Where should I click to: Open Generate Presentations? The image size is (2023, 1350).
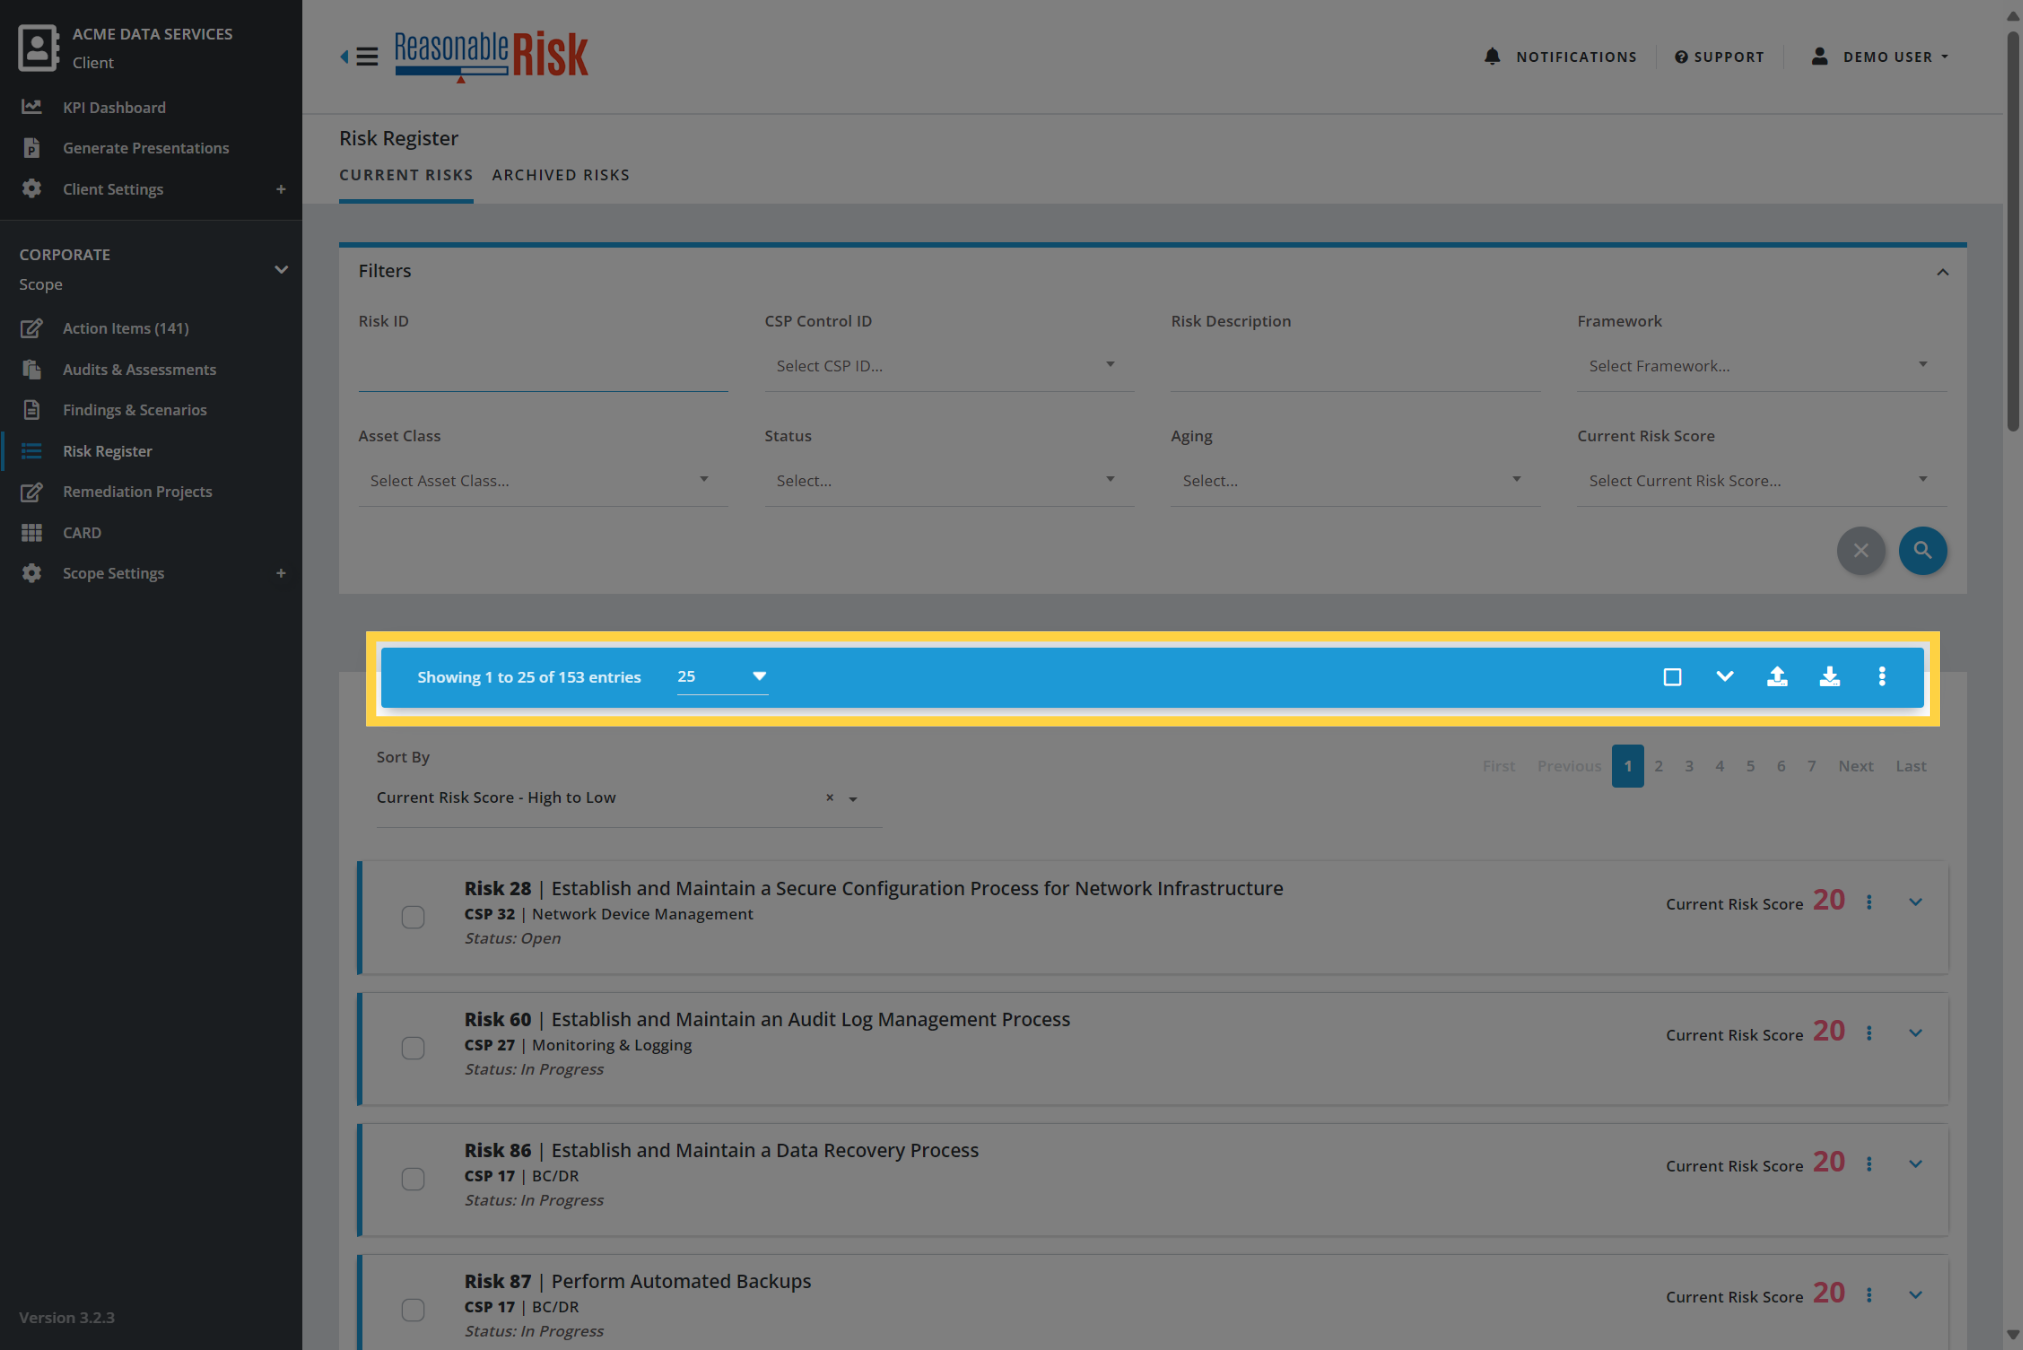(145, 148)
